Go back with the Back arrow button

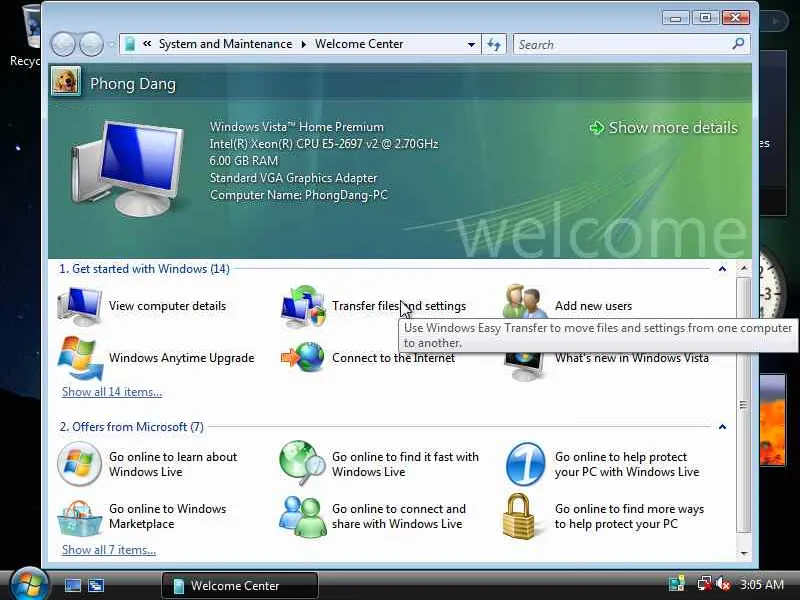[x=63, y=44]
